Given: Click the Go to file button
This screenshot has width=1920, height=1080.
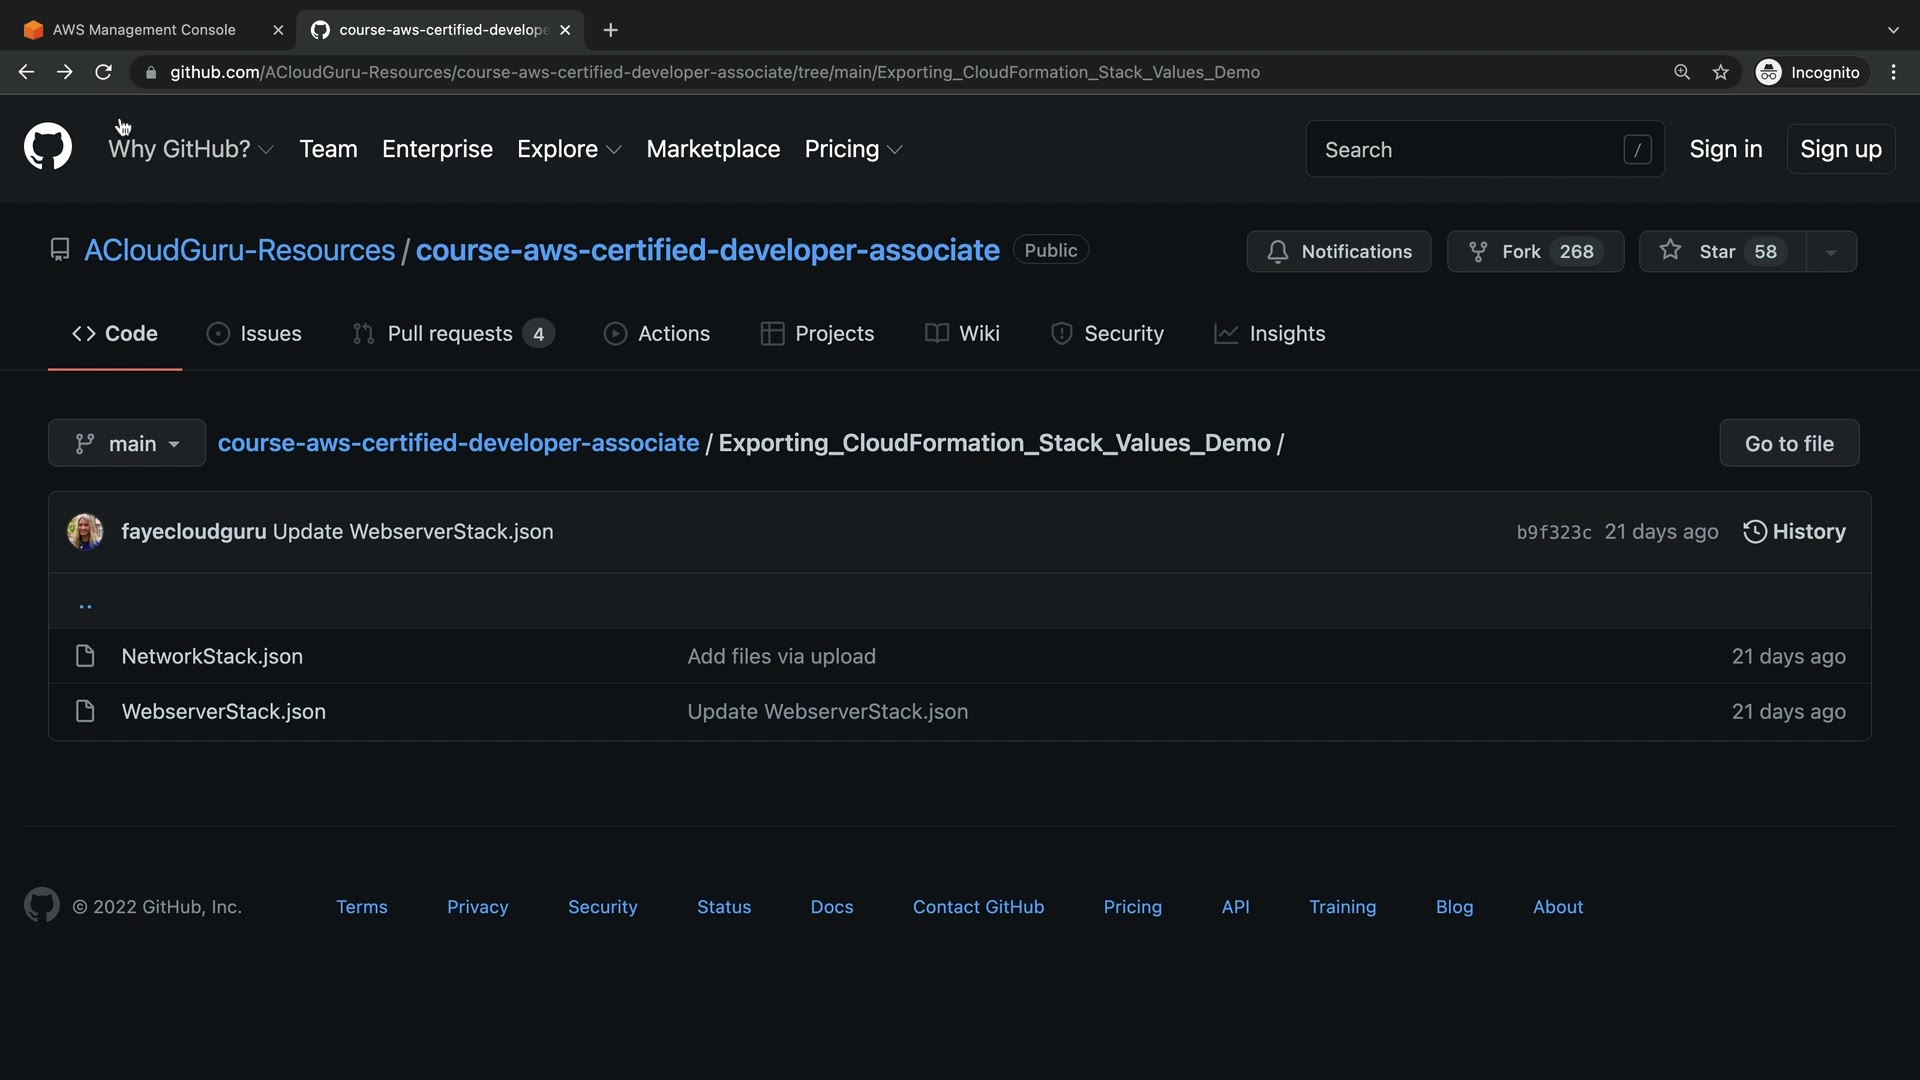Looking at the screenshot, I should (x=1788, y=443).
